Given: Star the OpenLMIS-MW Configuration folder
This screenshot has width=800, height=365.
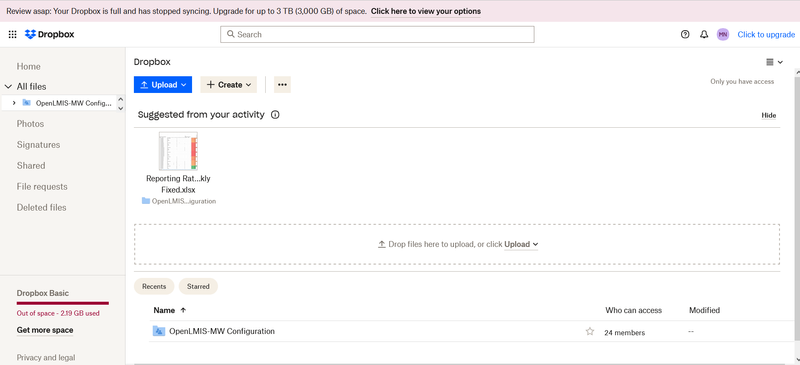Looking at the screenshot, I should point(590,331).
